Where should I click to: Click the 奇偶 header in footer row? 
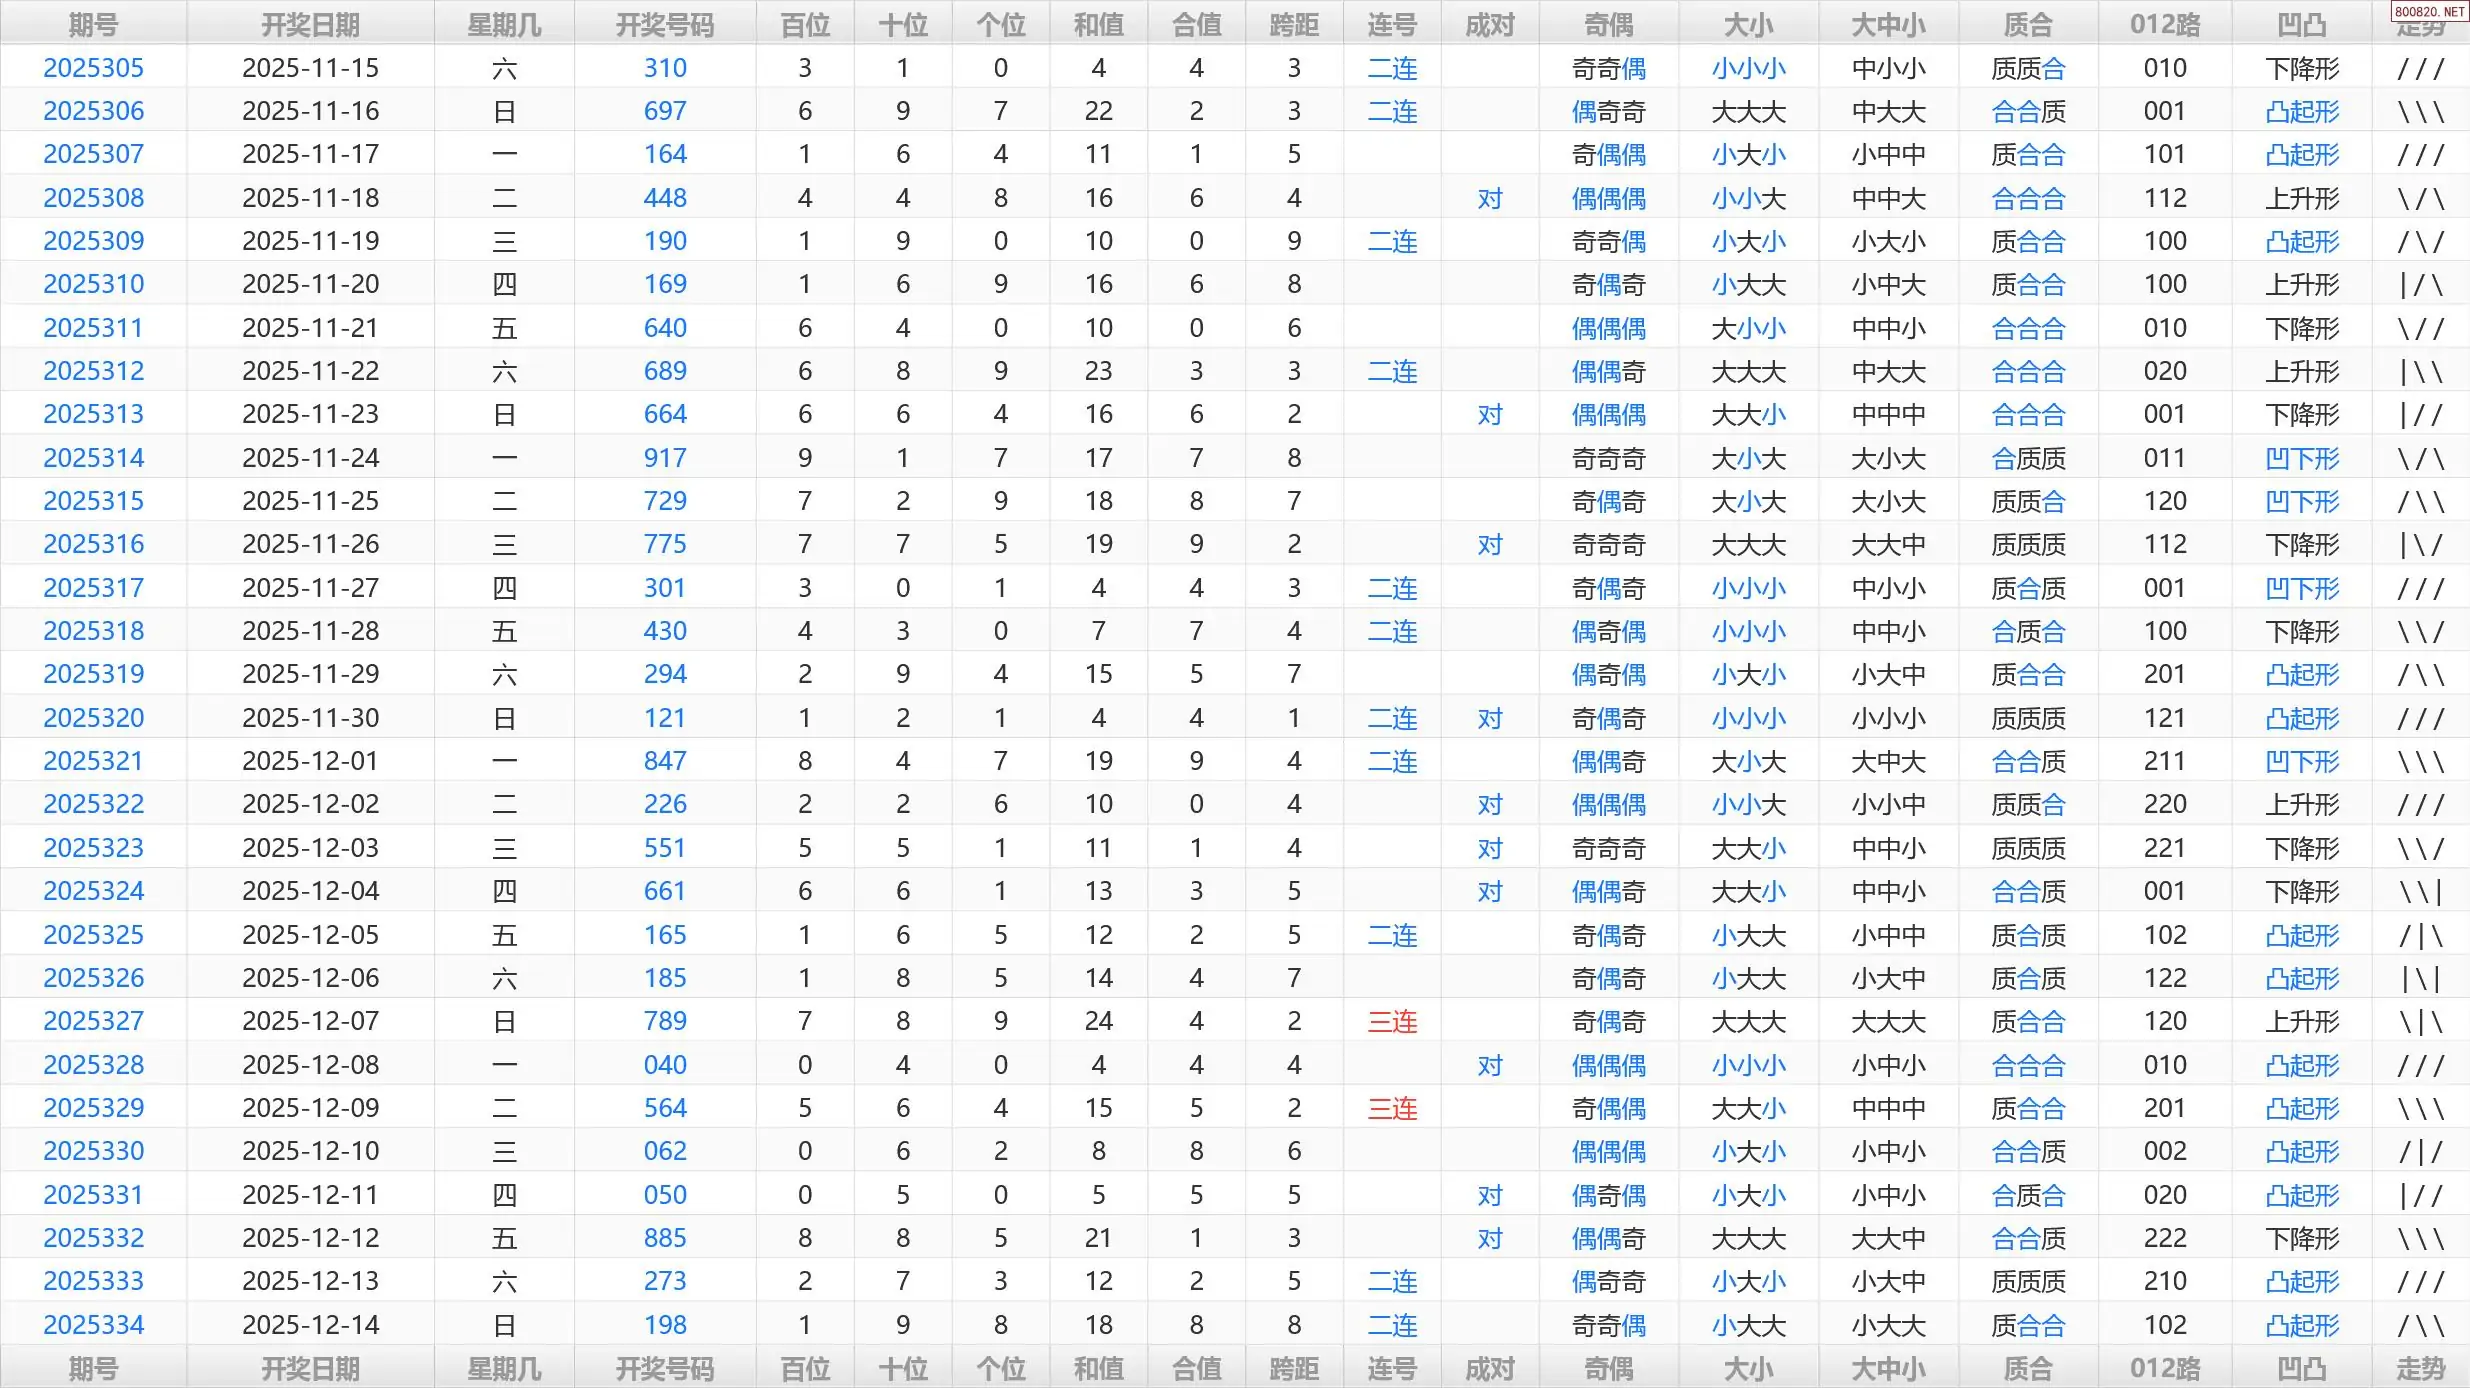pyautogui.click(x=1608, y=1368)
